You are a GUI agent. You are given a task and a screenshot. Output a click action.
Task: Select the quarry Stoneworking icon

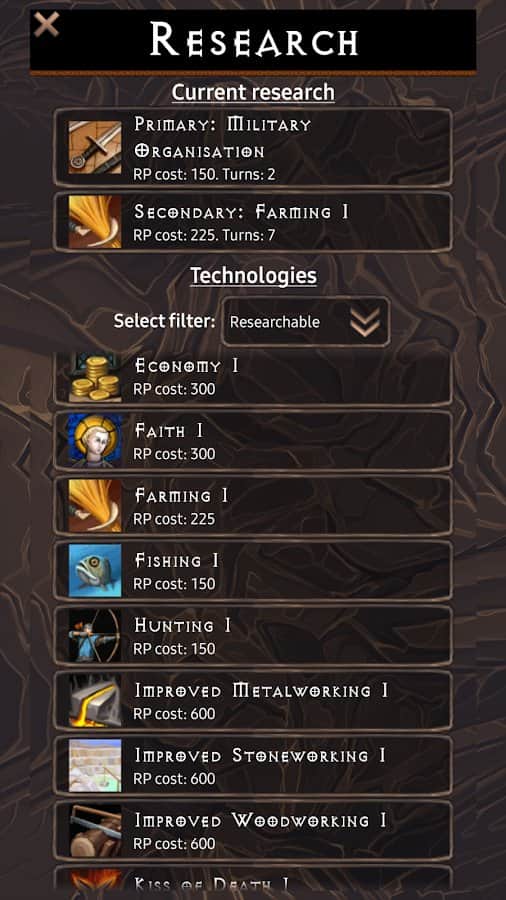coord(95,765)
